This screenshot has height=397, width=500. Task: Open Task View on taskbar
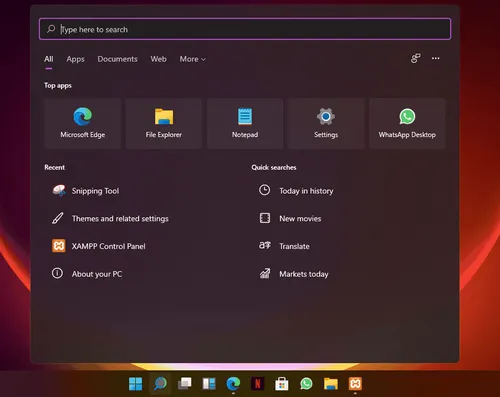(x=184, y=384)
